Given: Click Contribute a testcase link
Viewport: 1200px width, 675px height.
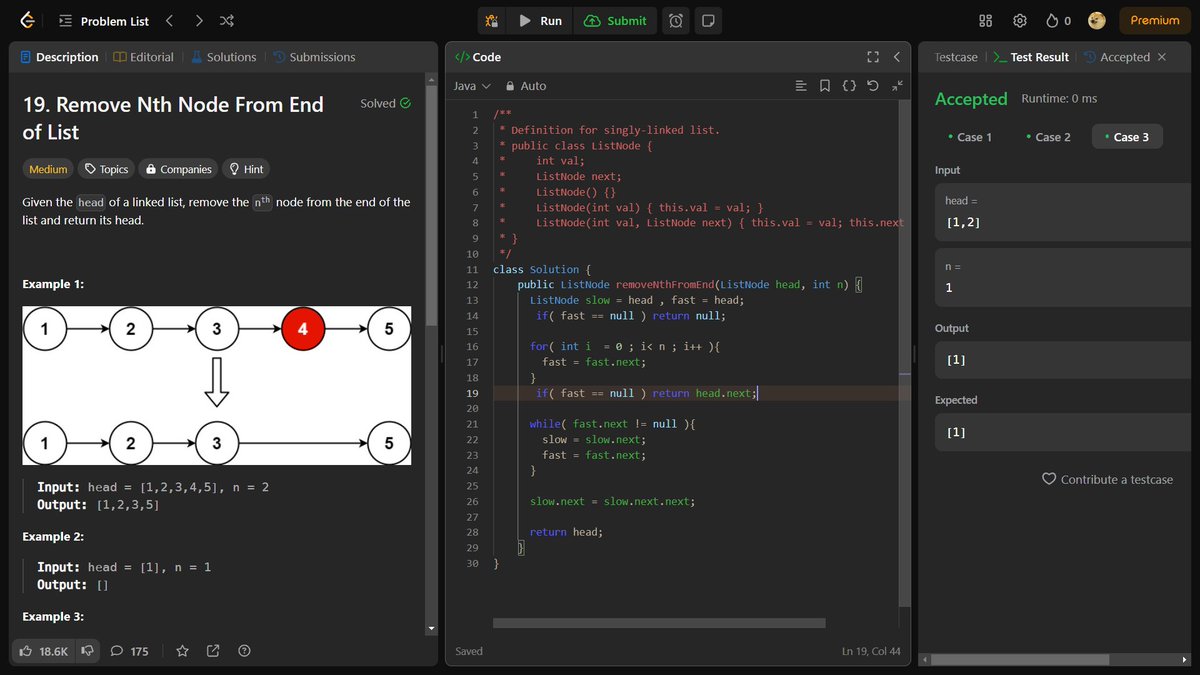Looking at the screenshot, I should coord(1107,479).
